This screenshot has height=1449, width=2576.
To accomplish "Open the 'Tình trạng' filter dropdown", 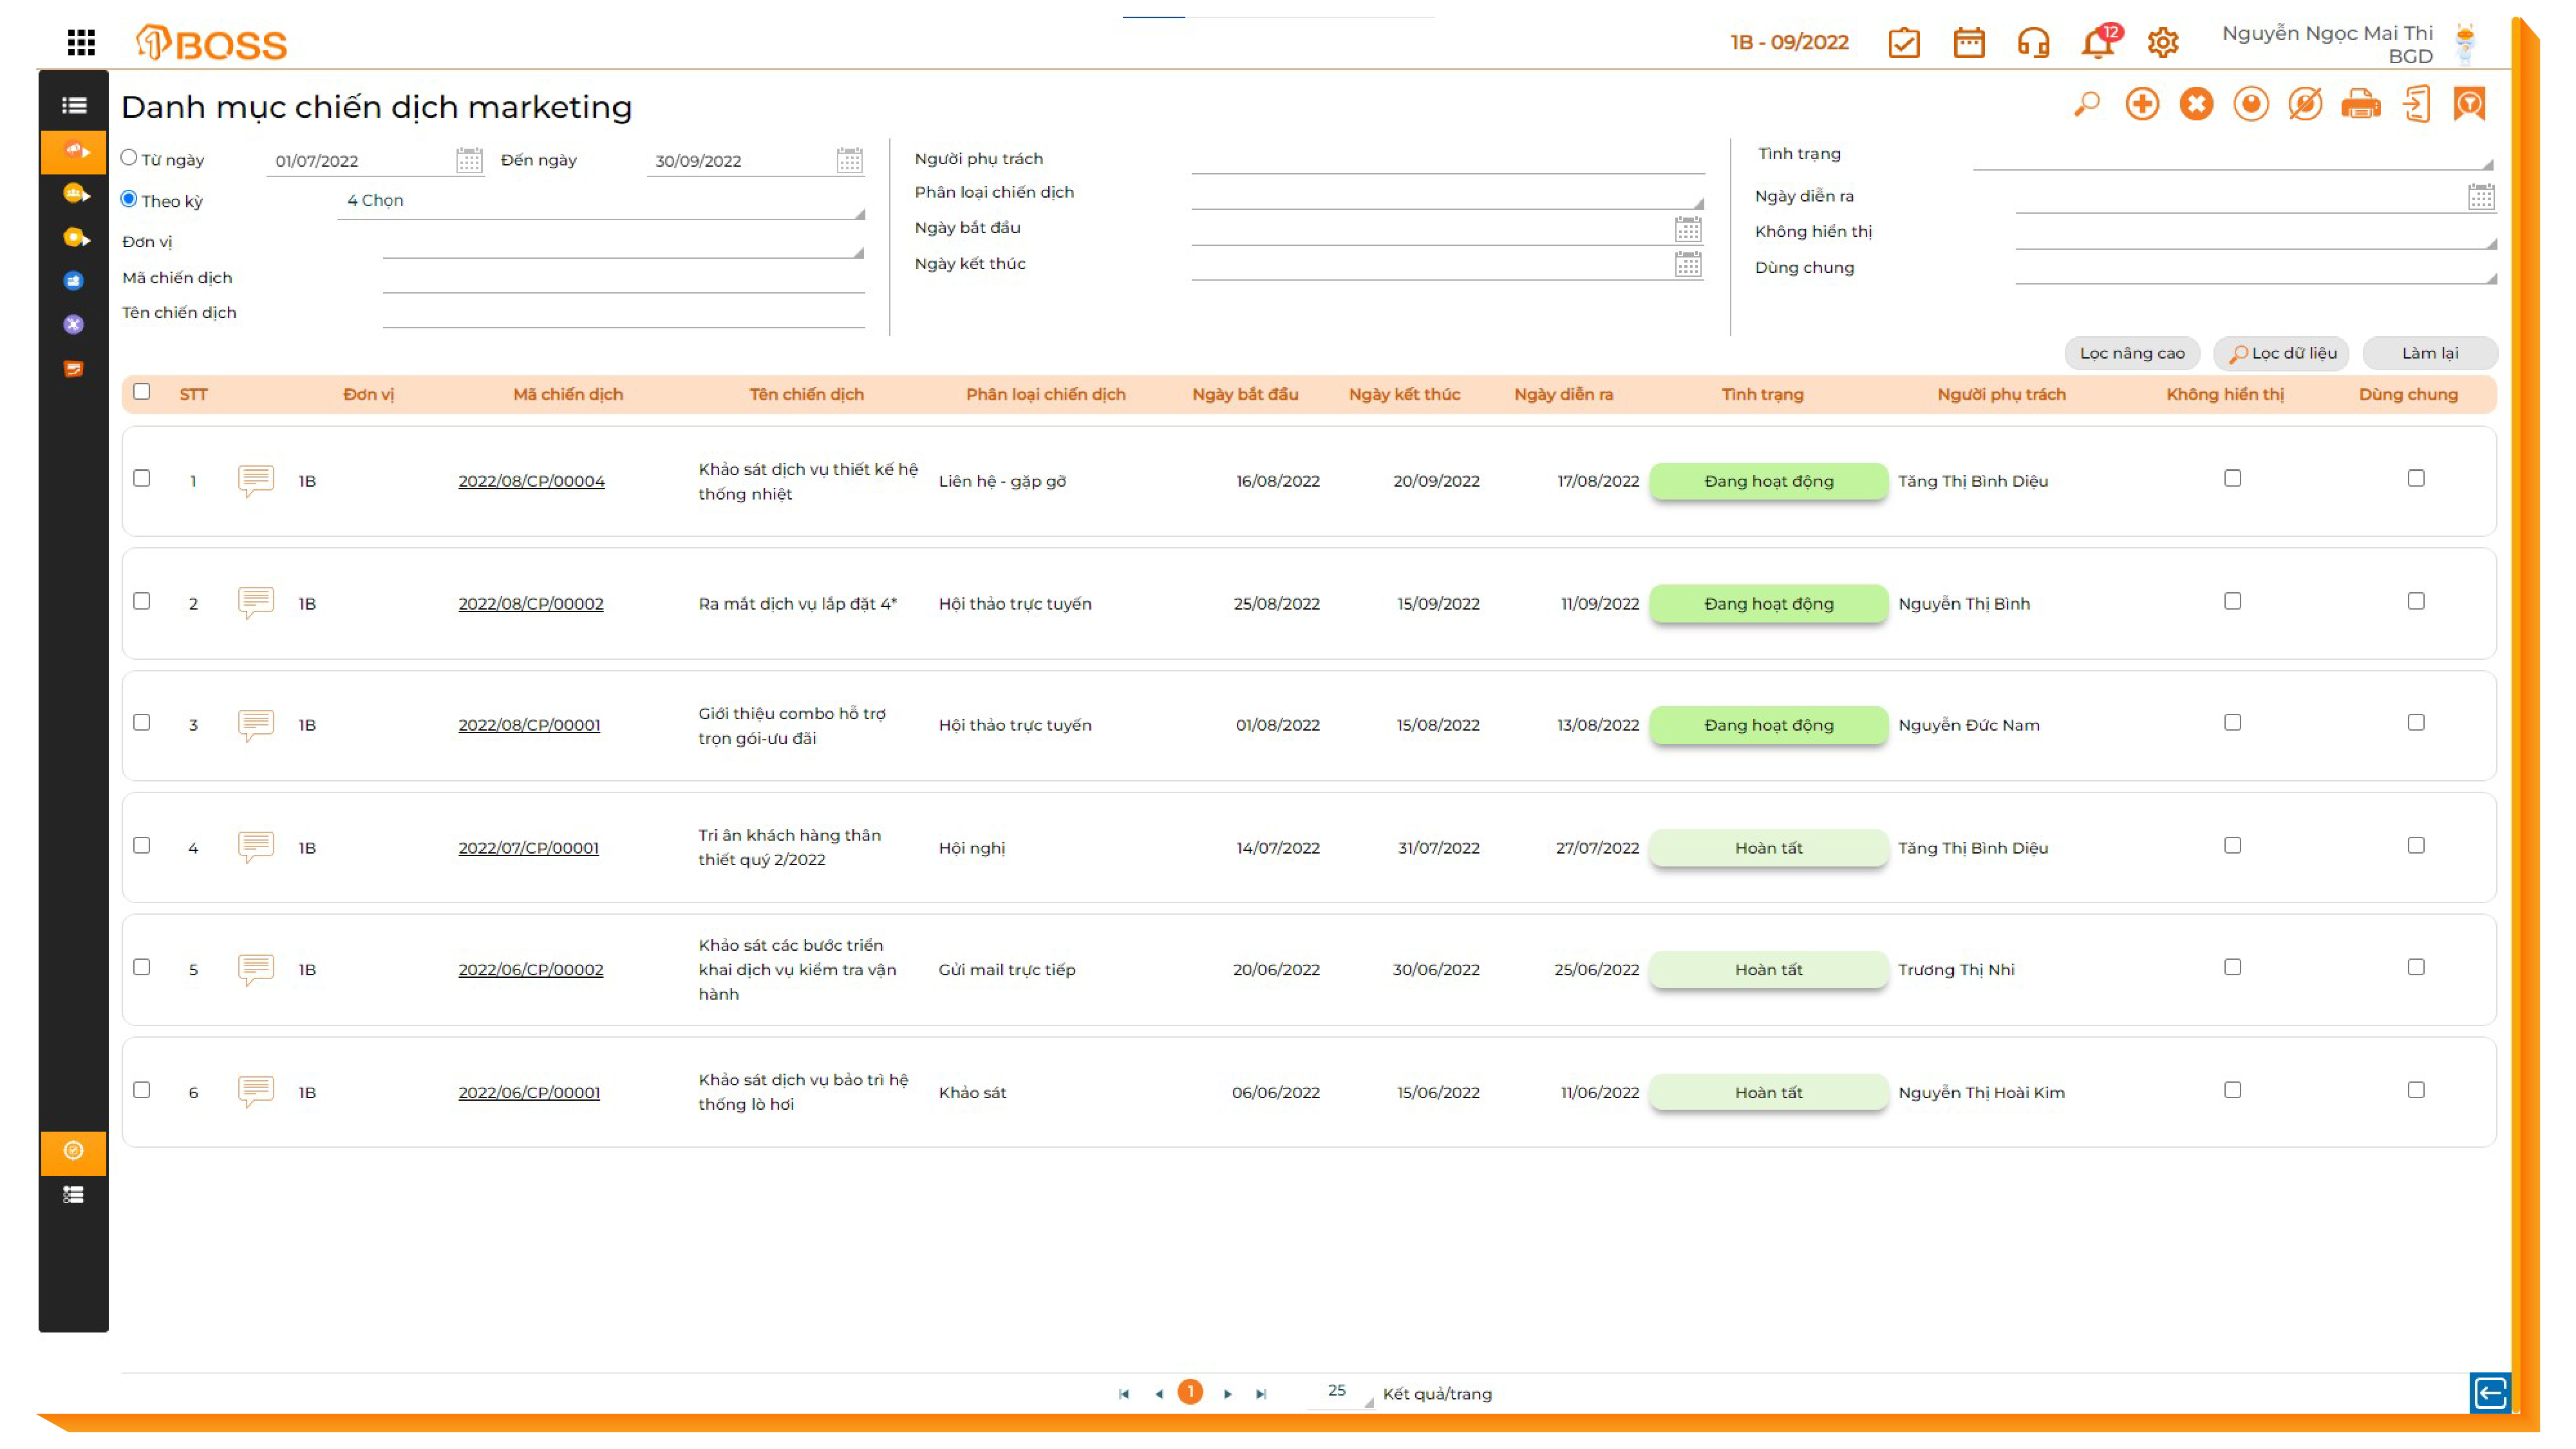I will [x=2232, y=156].
